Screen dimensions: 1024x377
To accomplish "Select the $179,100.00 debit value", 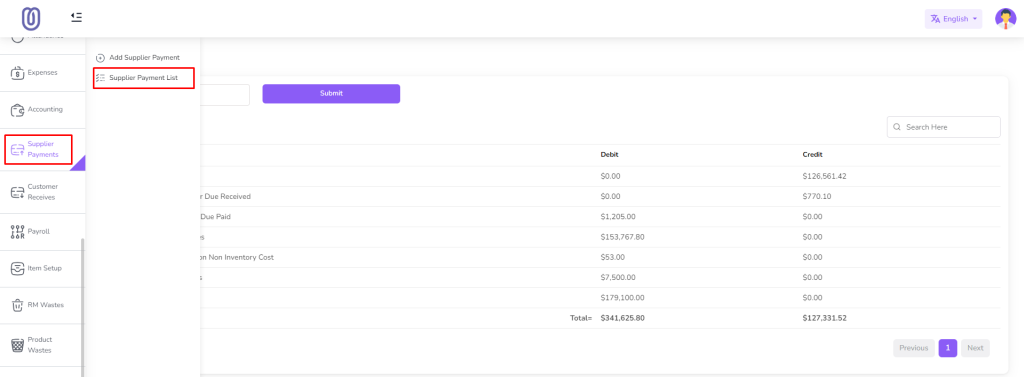I will (622, 297).
